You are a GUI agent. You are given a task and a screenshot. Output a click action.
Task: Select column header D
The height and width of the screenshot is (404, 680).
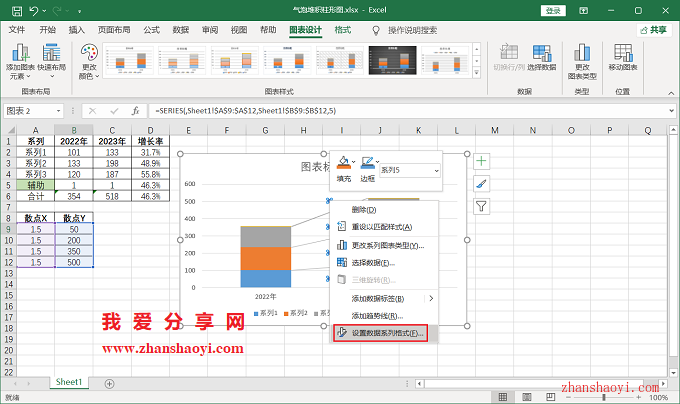click(150, 130)
